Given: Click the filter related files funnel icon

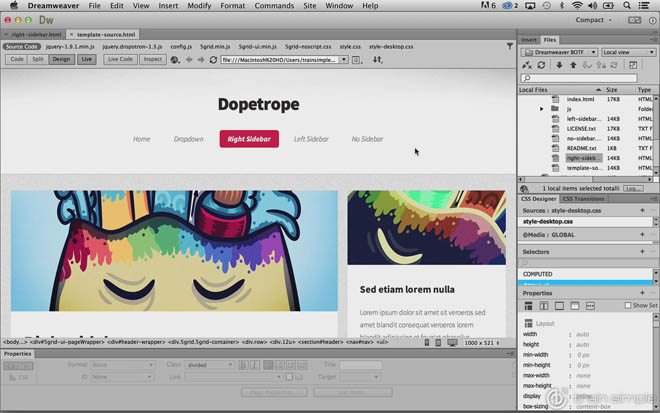Looking at the screenshot, I should pyautogui.click(x=510, y=46).
